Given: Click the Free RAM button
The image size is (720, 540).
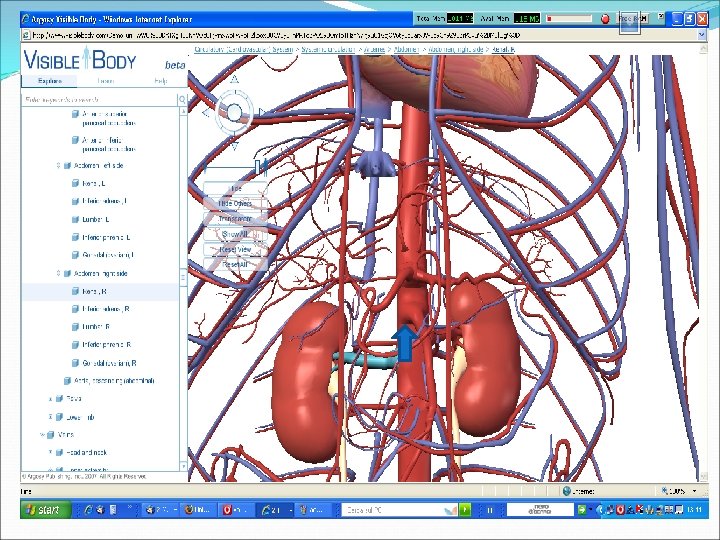Looking at the screenshot, I should pos(633,19).
